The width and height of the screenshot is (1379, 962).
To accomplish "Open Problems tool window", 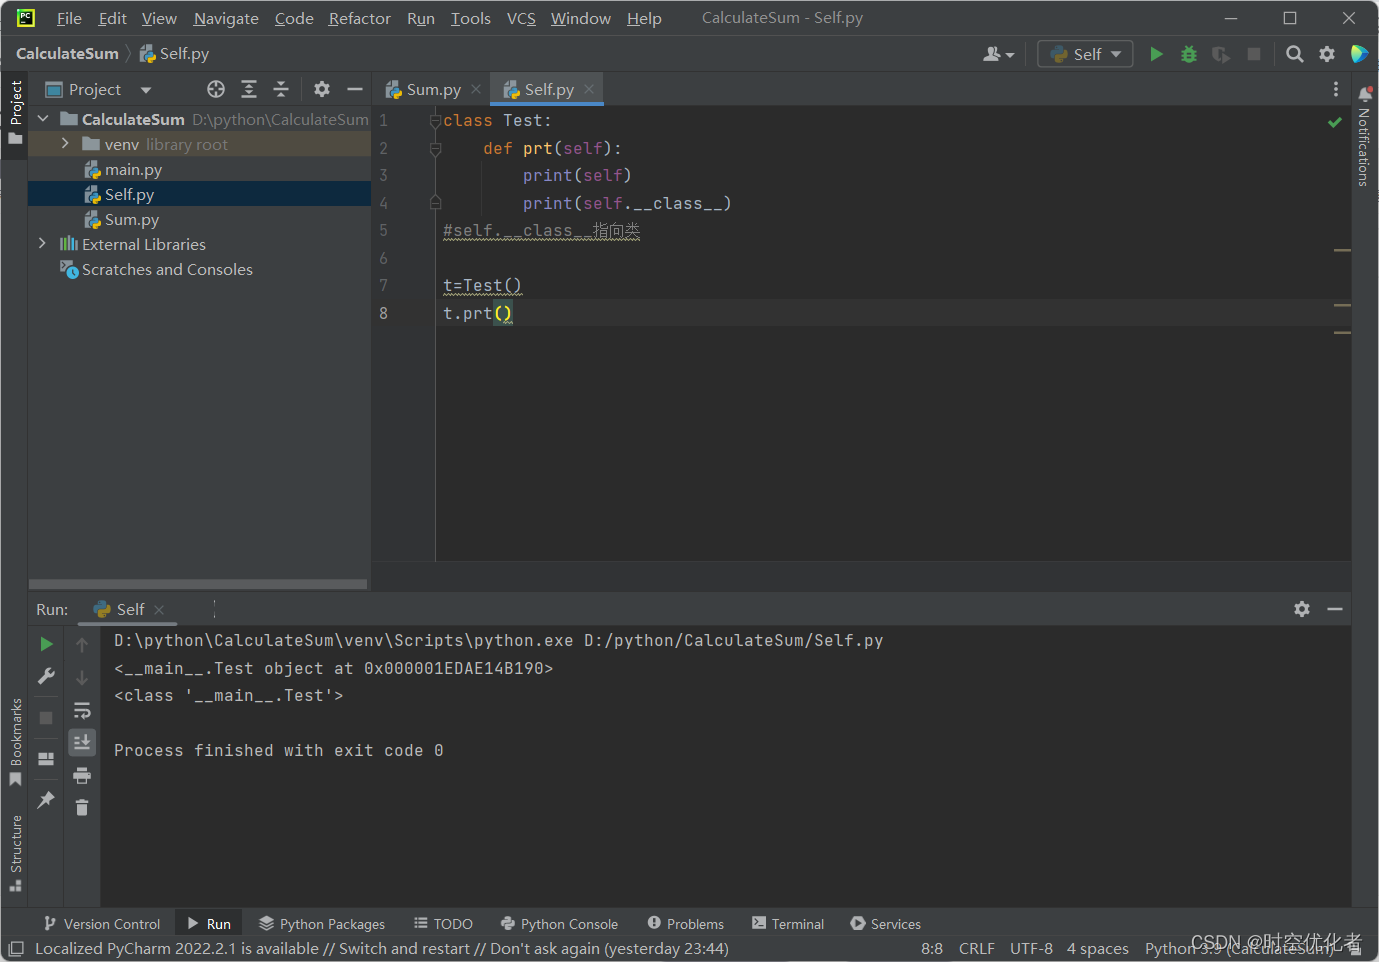I will (x=685, y=924).
